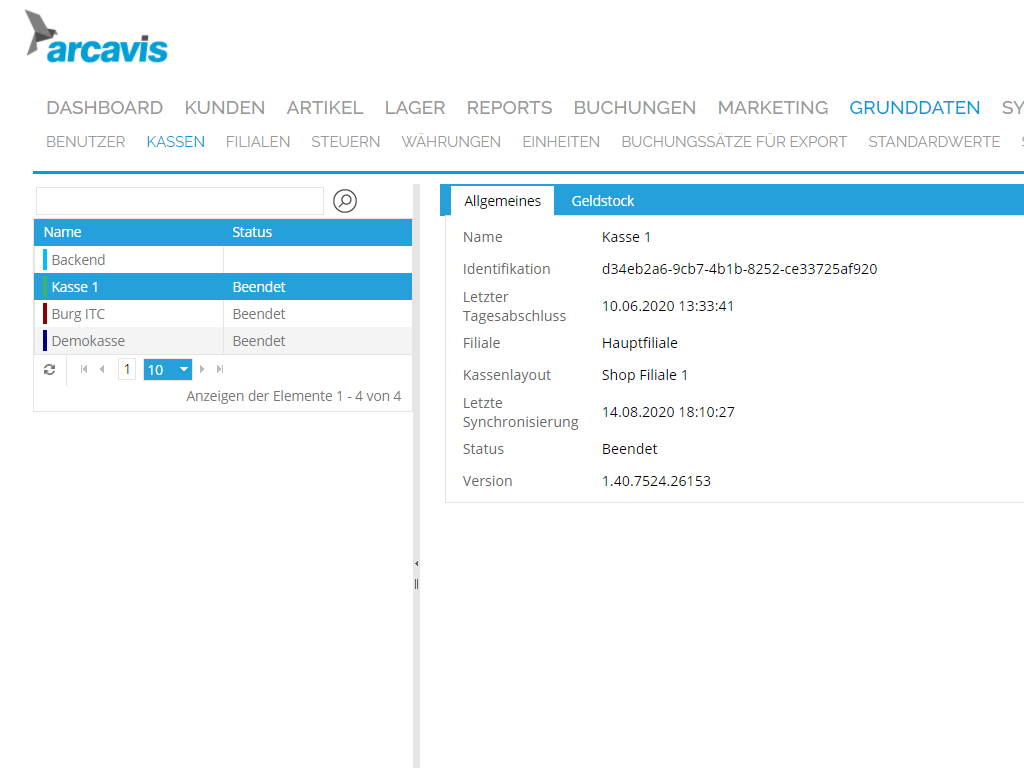Sort the list by Status column
The image size is (1024, 768).
pos(252,232)
